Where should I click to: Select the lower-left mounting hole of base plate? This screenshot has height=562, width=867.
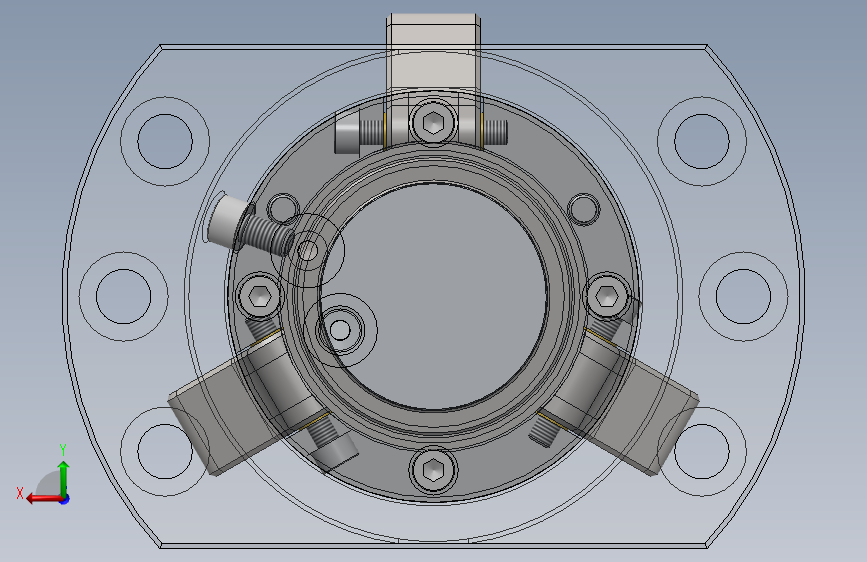coord(165,451)
